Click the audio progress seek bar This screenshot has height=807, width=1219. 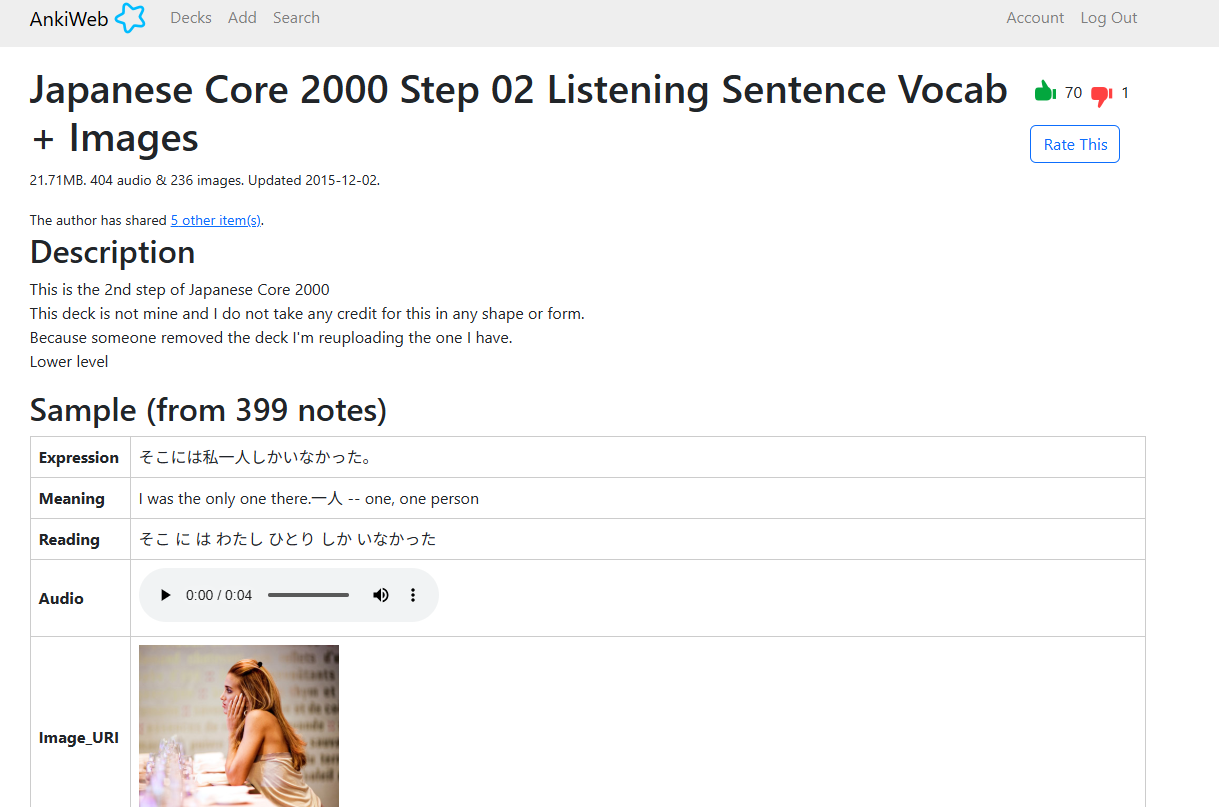pyautogui.click(x=308, y=595)
